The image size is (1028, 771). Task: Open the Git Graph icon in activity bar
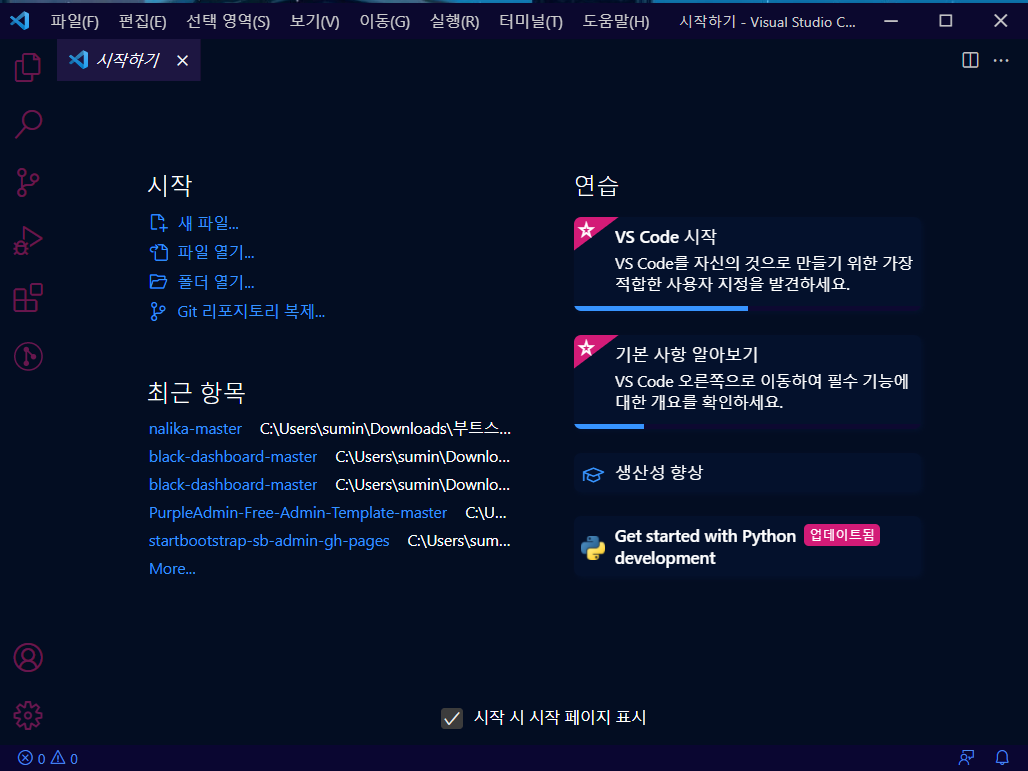(28, 357)
